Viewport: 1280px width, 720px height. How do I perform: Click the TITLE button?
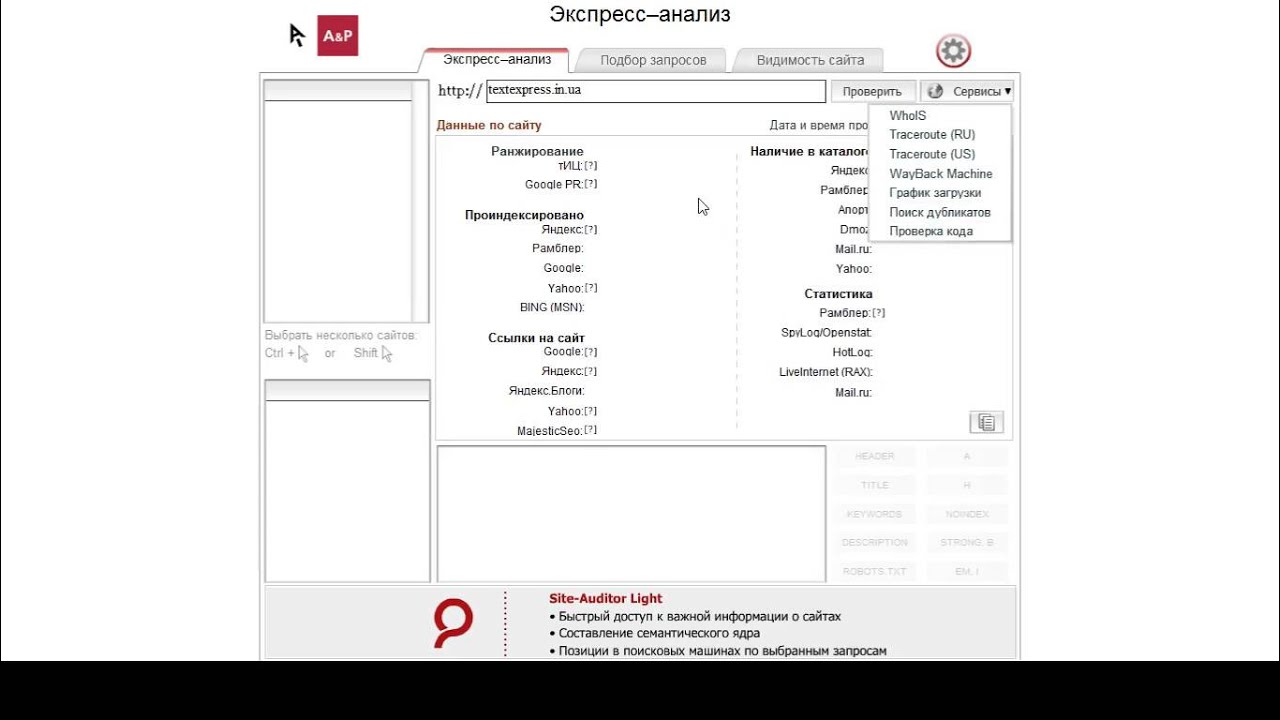pyautogui.click(x=875, y=485)
